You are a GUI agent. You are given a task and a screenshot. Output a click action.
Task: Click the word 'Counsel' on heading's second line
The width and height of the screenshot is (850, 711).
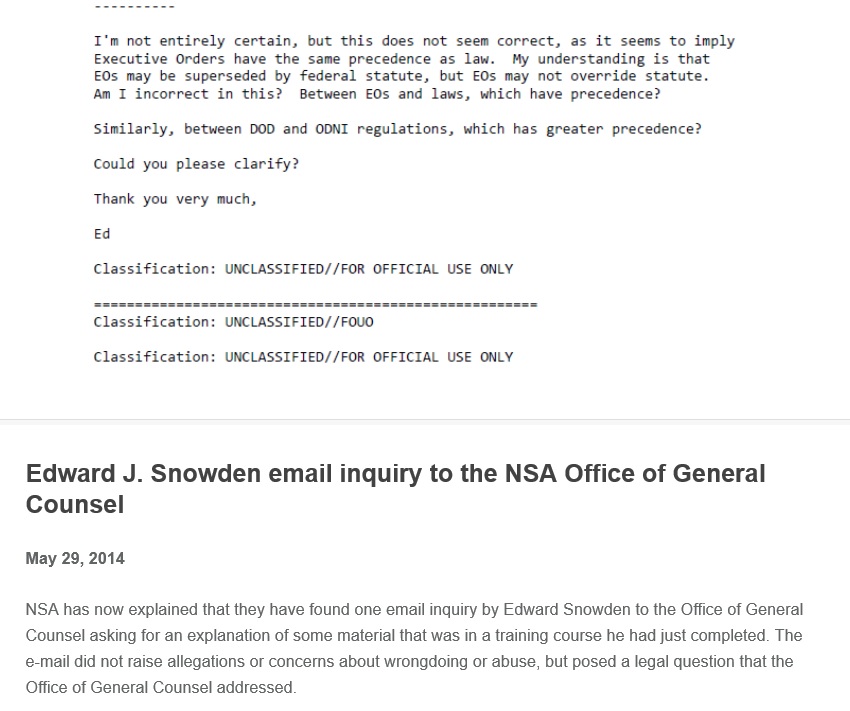point(75,504)
